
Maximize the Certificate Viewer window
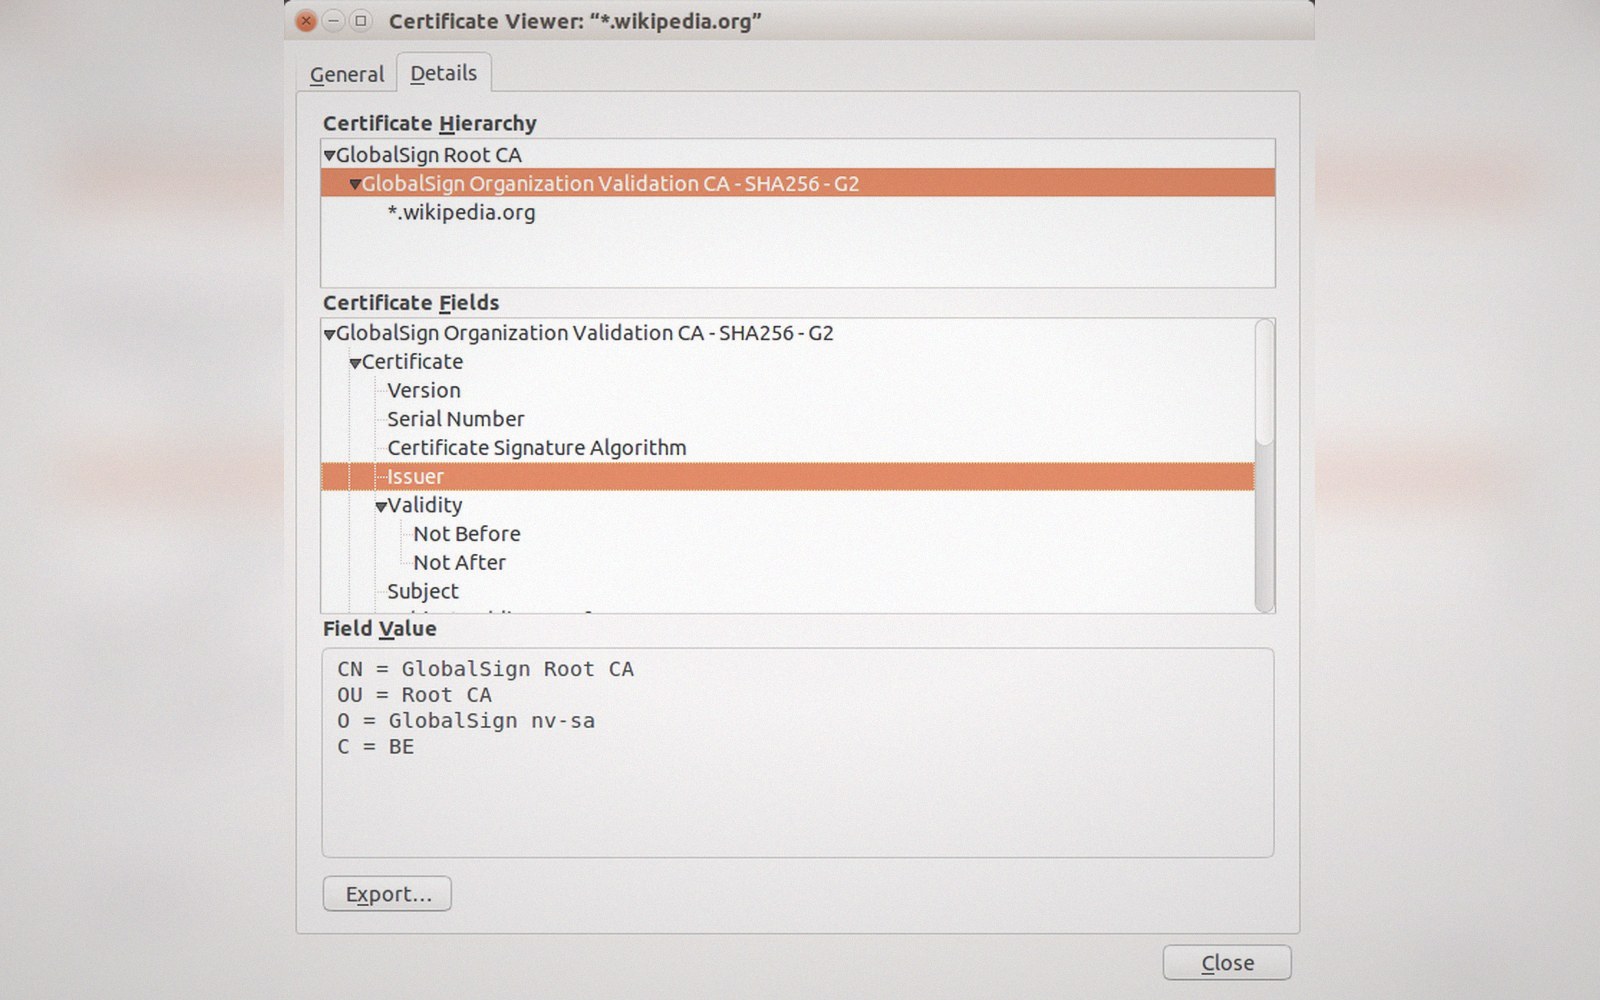tap(361, 21)
